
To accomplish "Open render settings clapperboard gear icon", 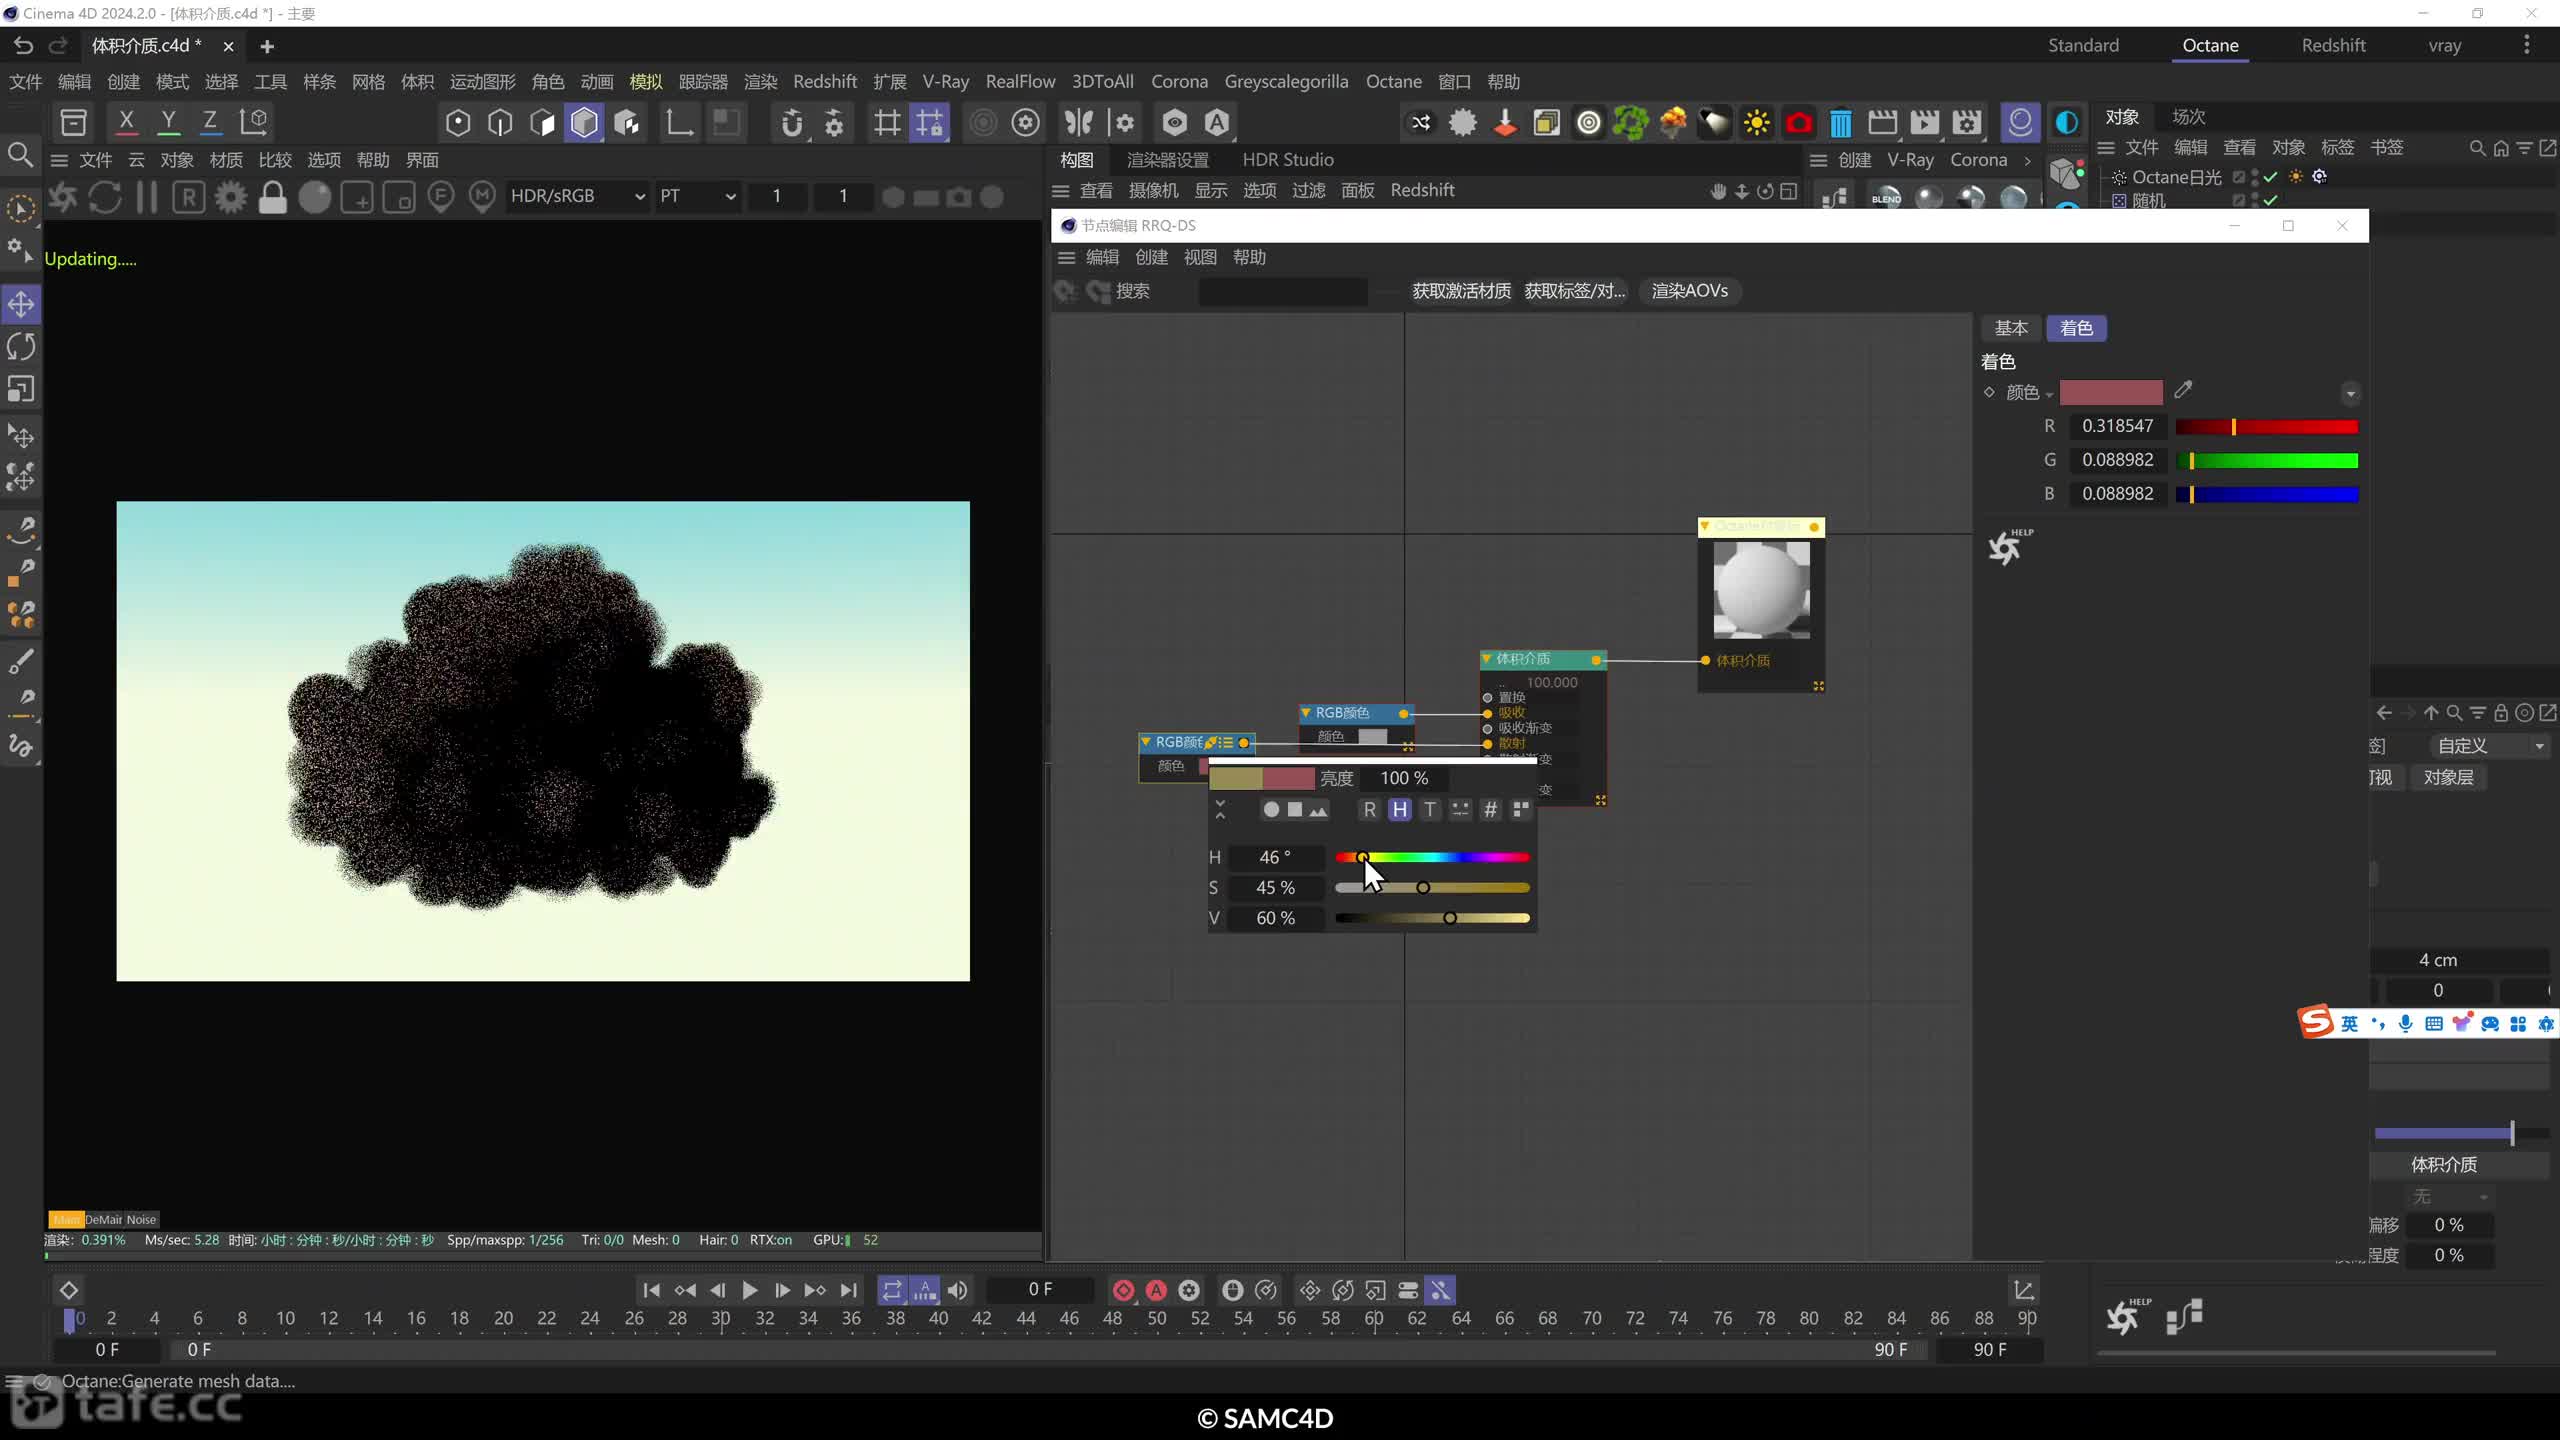I will [1967, 123].
